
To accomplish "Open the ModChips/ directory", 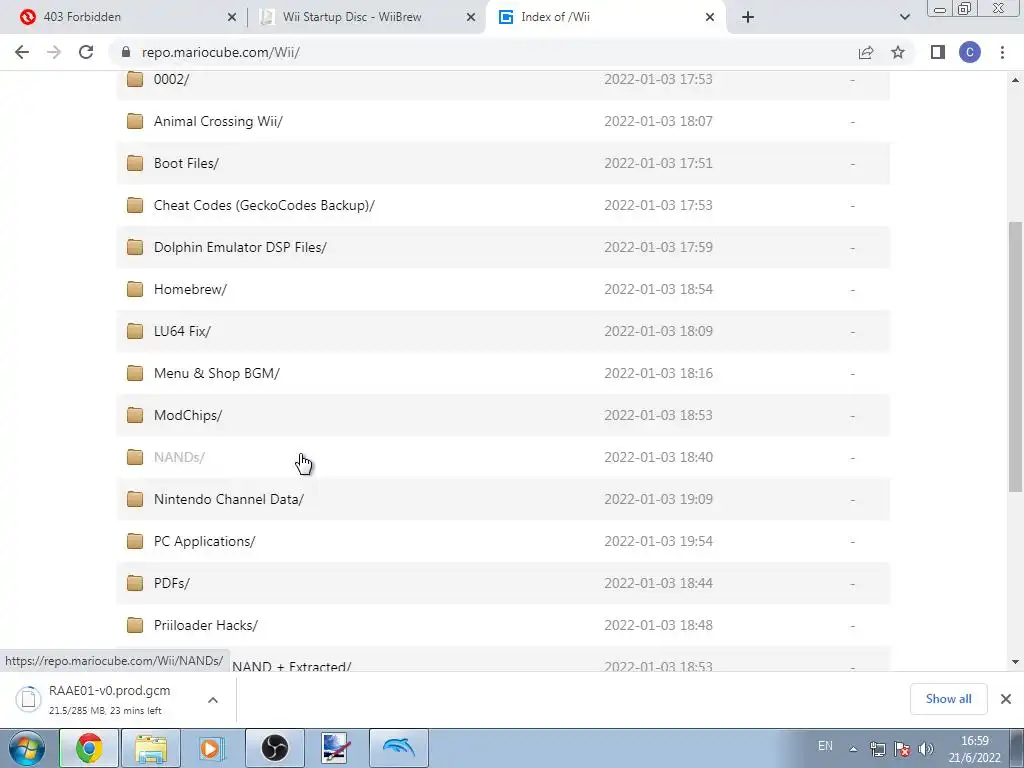I will [187, 415].
